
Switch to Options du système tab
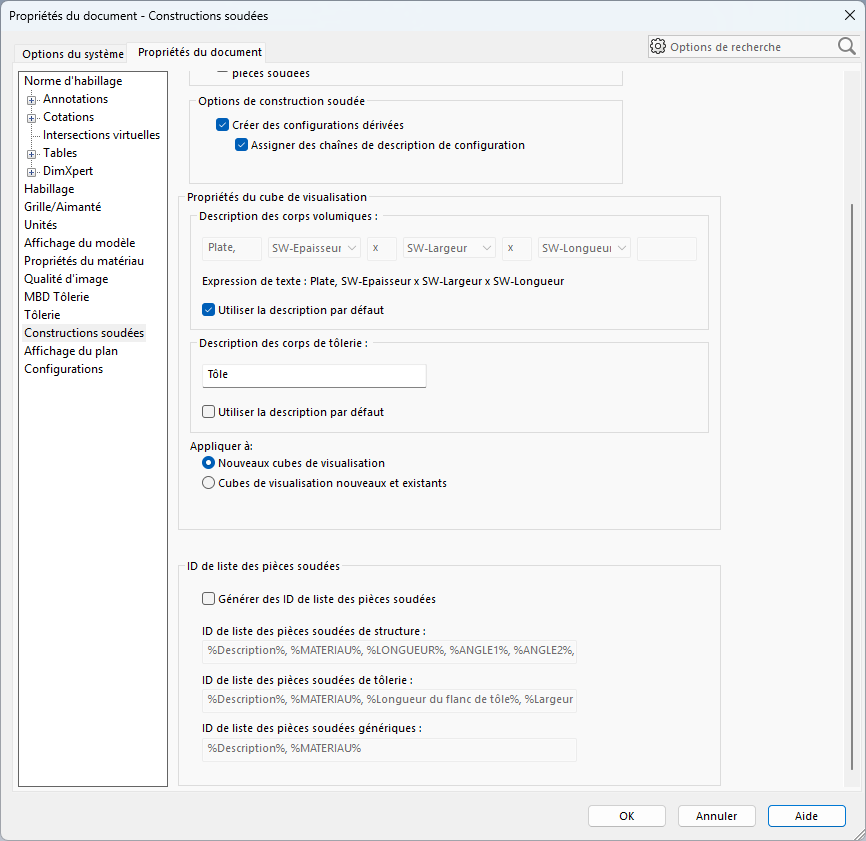73,53
